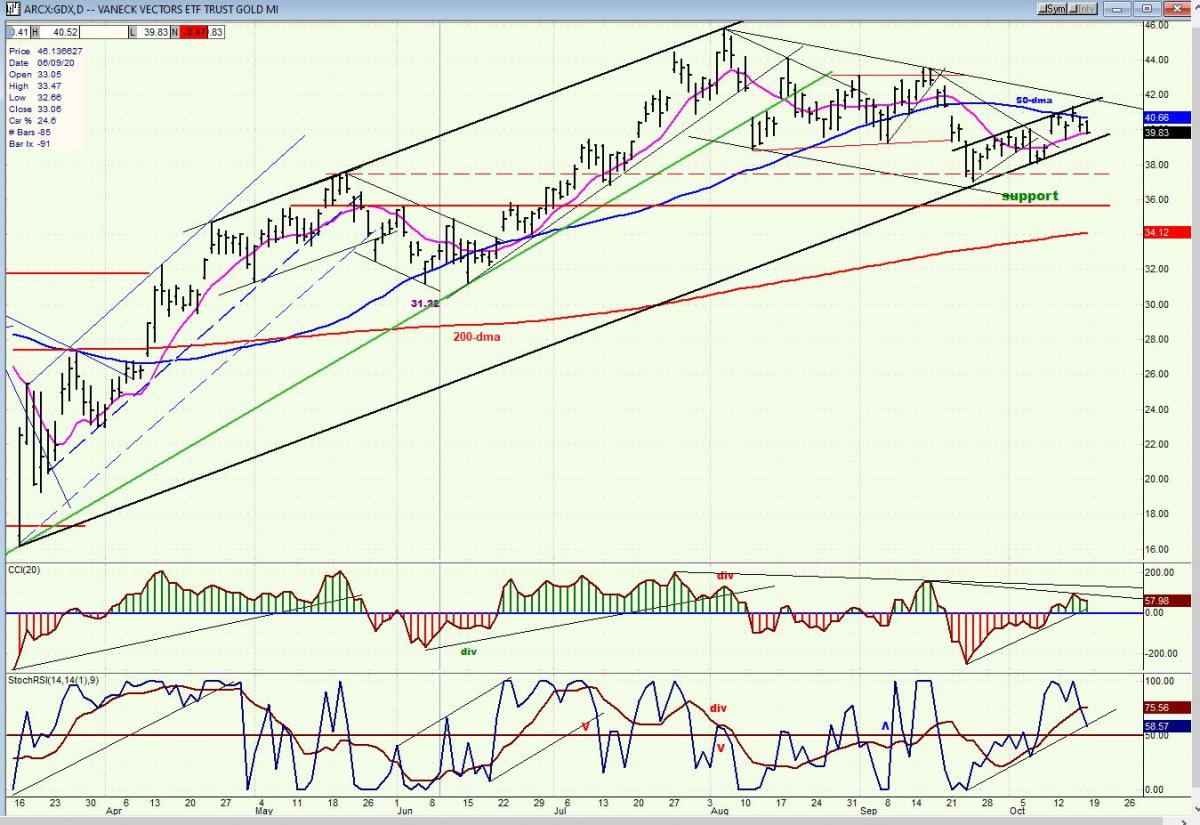
Task: Click the chart window icon in title bar
Action: (13, 9)
